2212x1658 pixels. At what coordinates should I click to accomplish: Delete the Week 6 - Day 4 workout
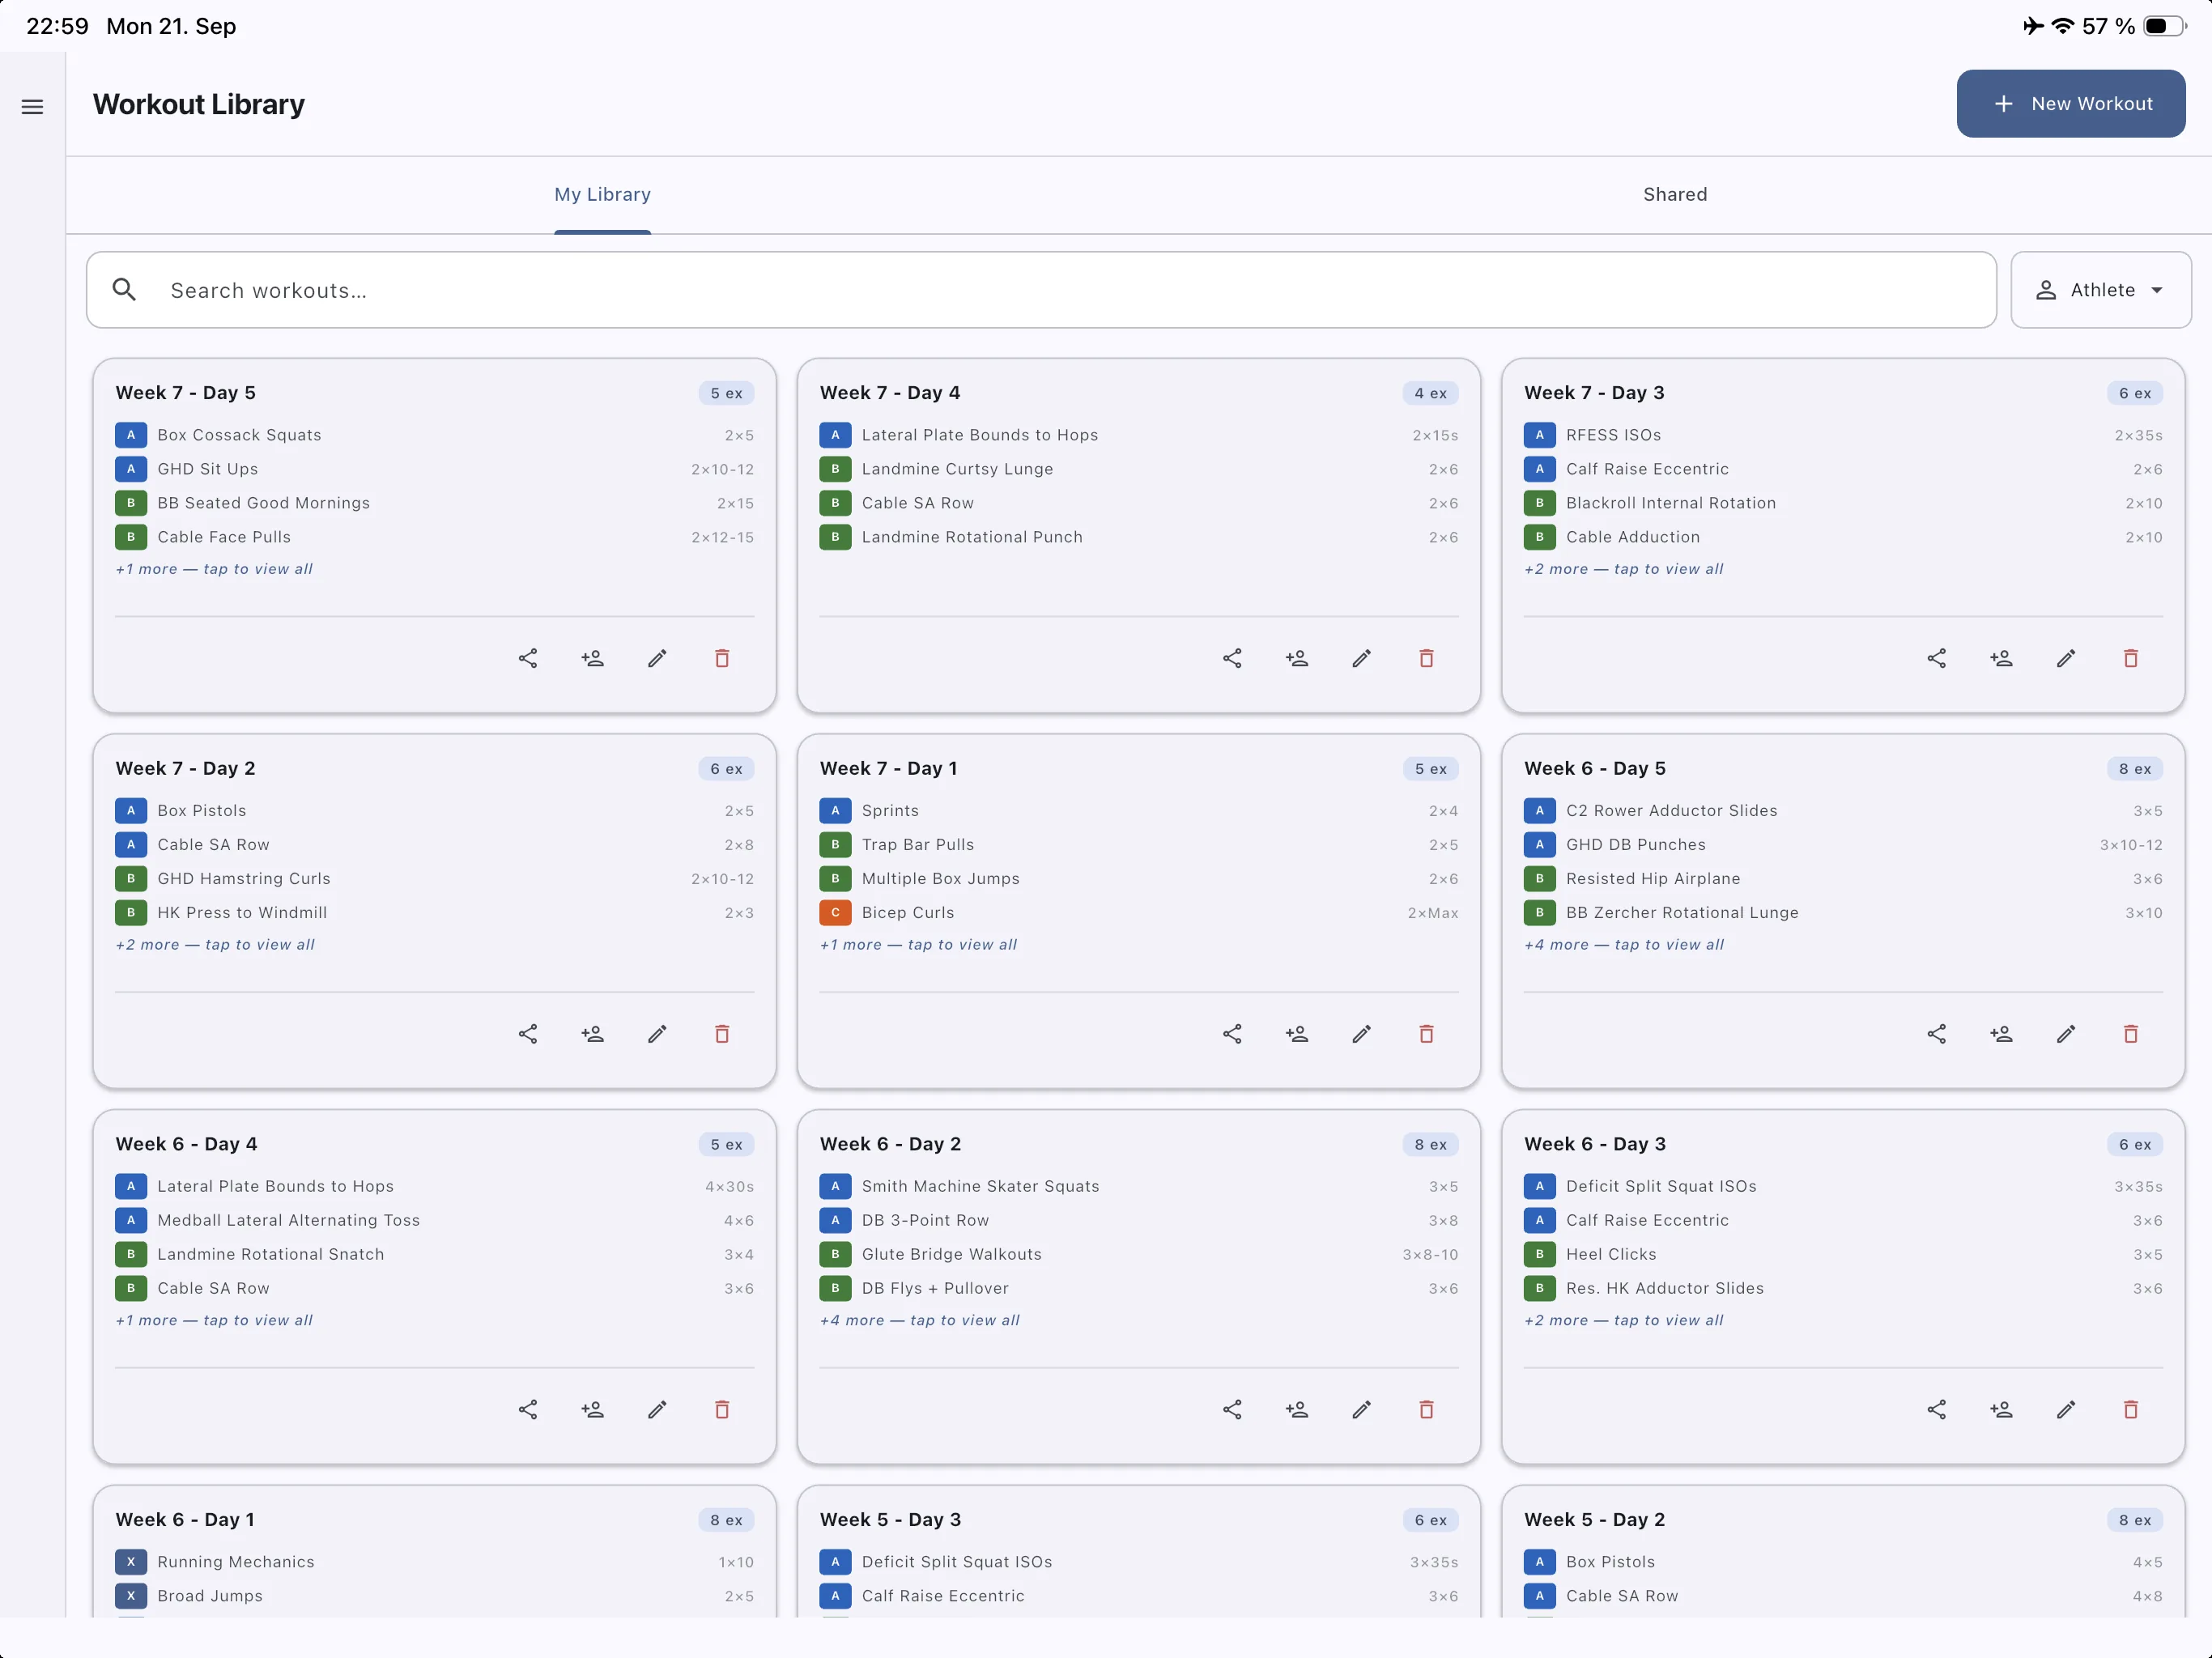(x=722, y=1409)
